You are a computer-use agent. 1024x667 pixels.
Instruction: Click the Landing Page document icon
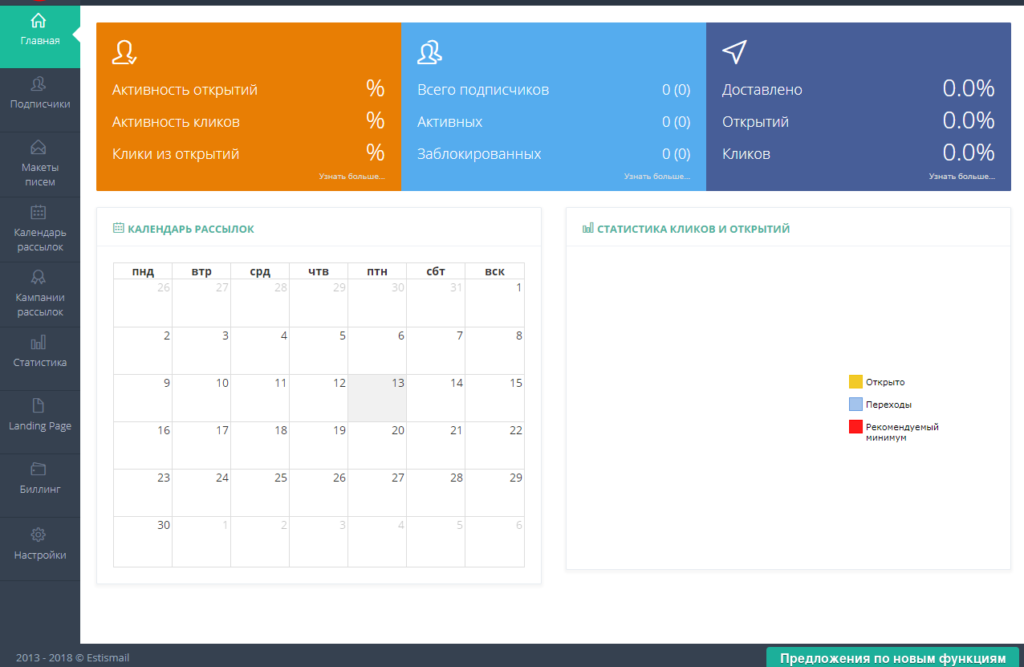tap(39, 406)
